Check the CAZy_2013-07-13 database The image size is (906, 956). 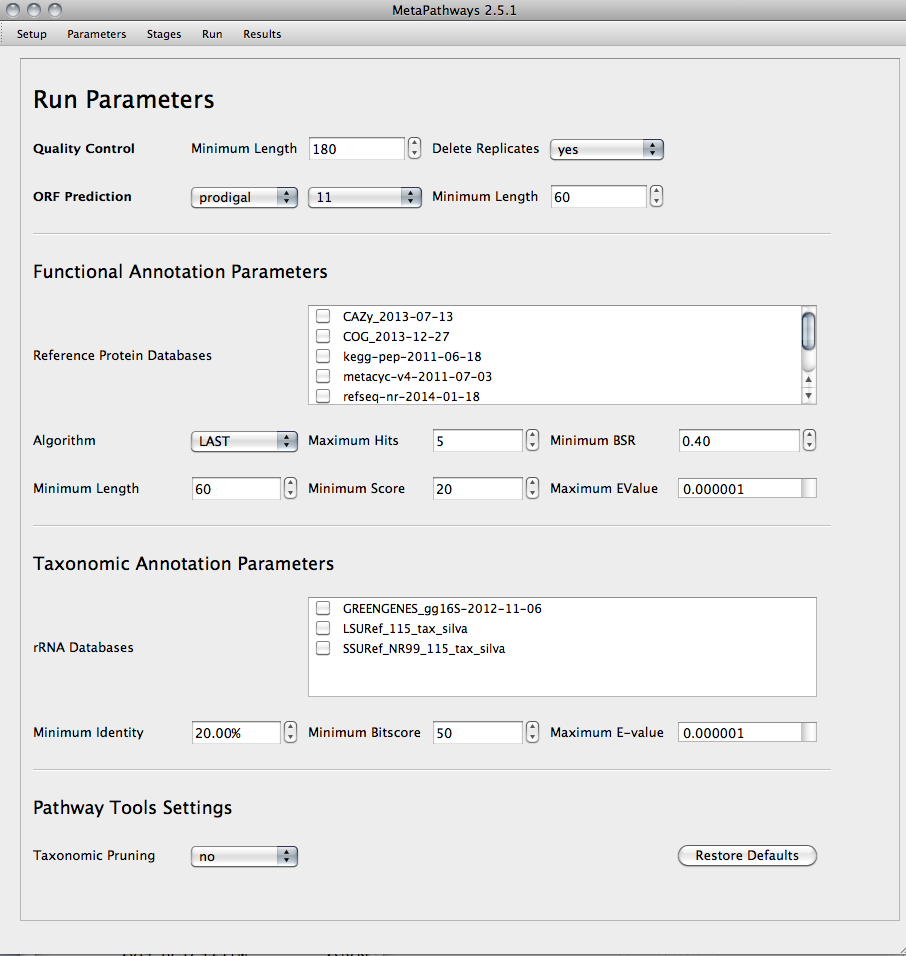coord(323,315)
